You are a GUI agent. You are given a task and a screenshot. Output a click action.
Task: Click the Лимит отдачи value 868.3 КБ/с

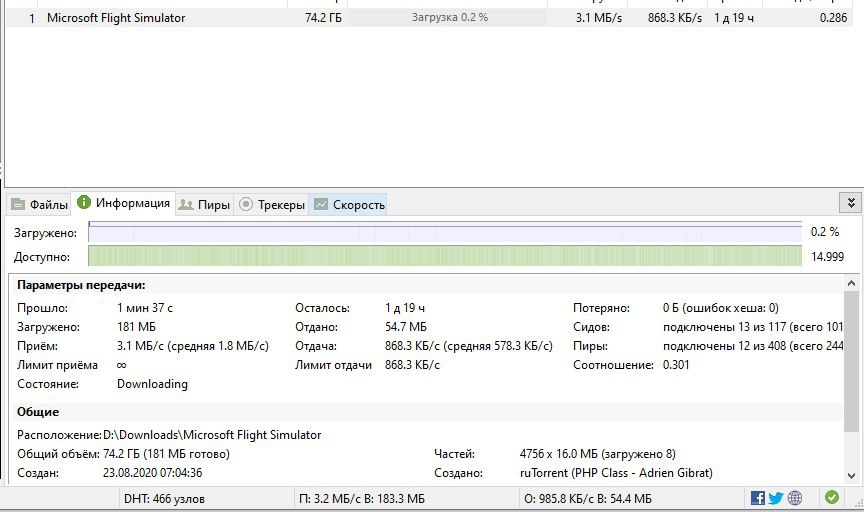pos(412,365)
